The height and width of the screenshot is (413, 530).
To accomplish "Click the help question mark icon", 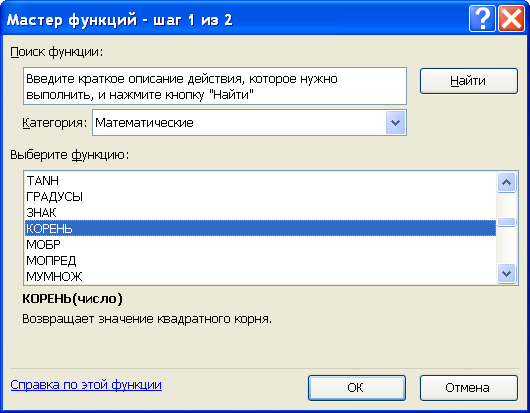I will tap(482, 19).
